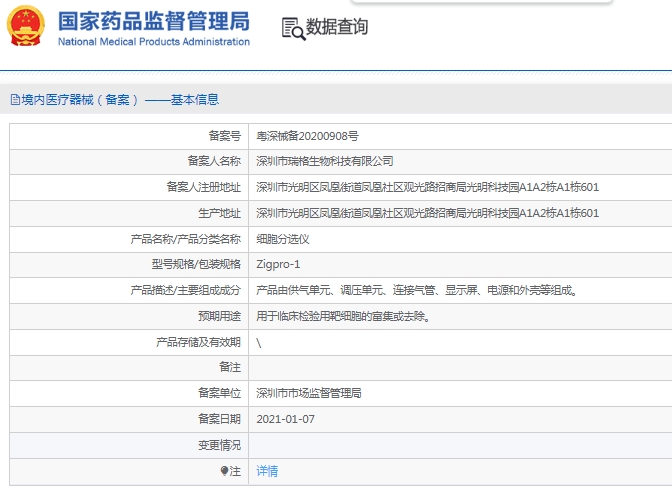
Task: Click the 备案日期 label
Action: click(x=219, y=419)
